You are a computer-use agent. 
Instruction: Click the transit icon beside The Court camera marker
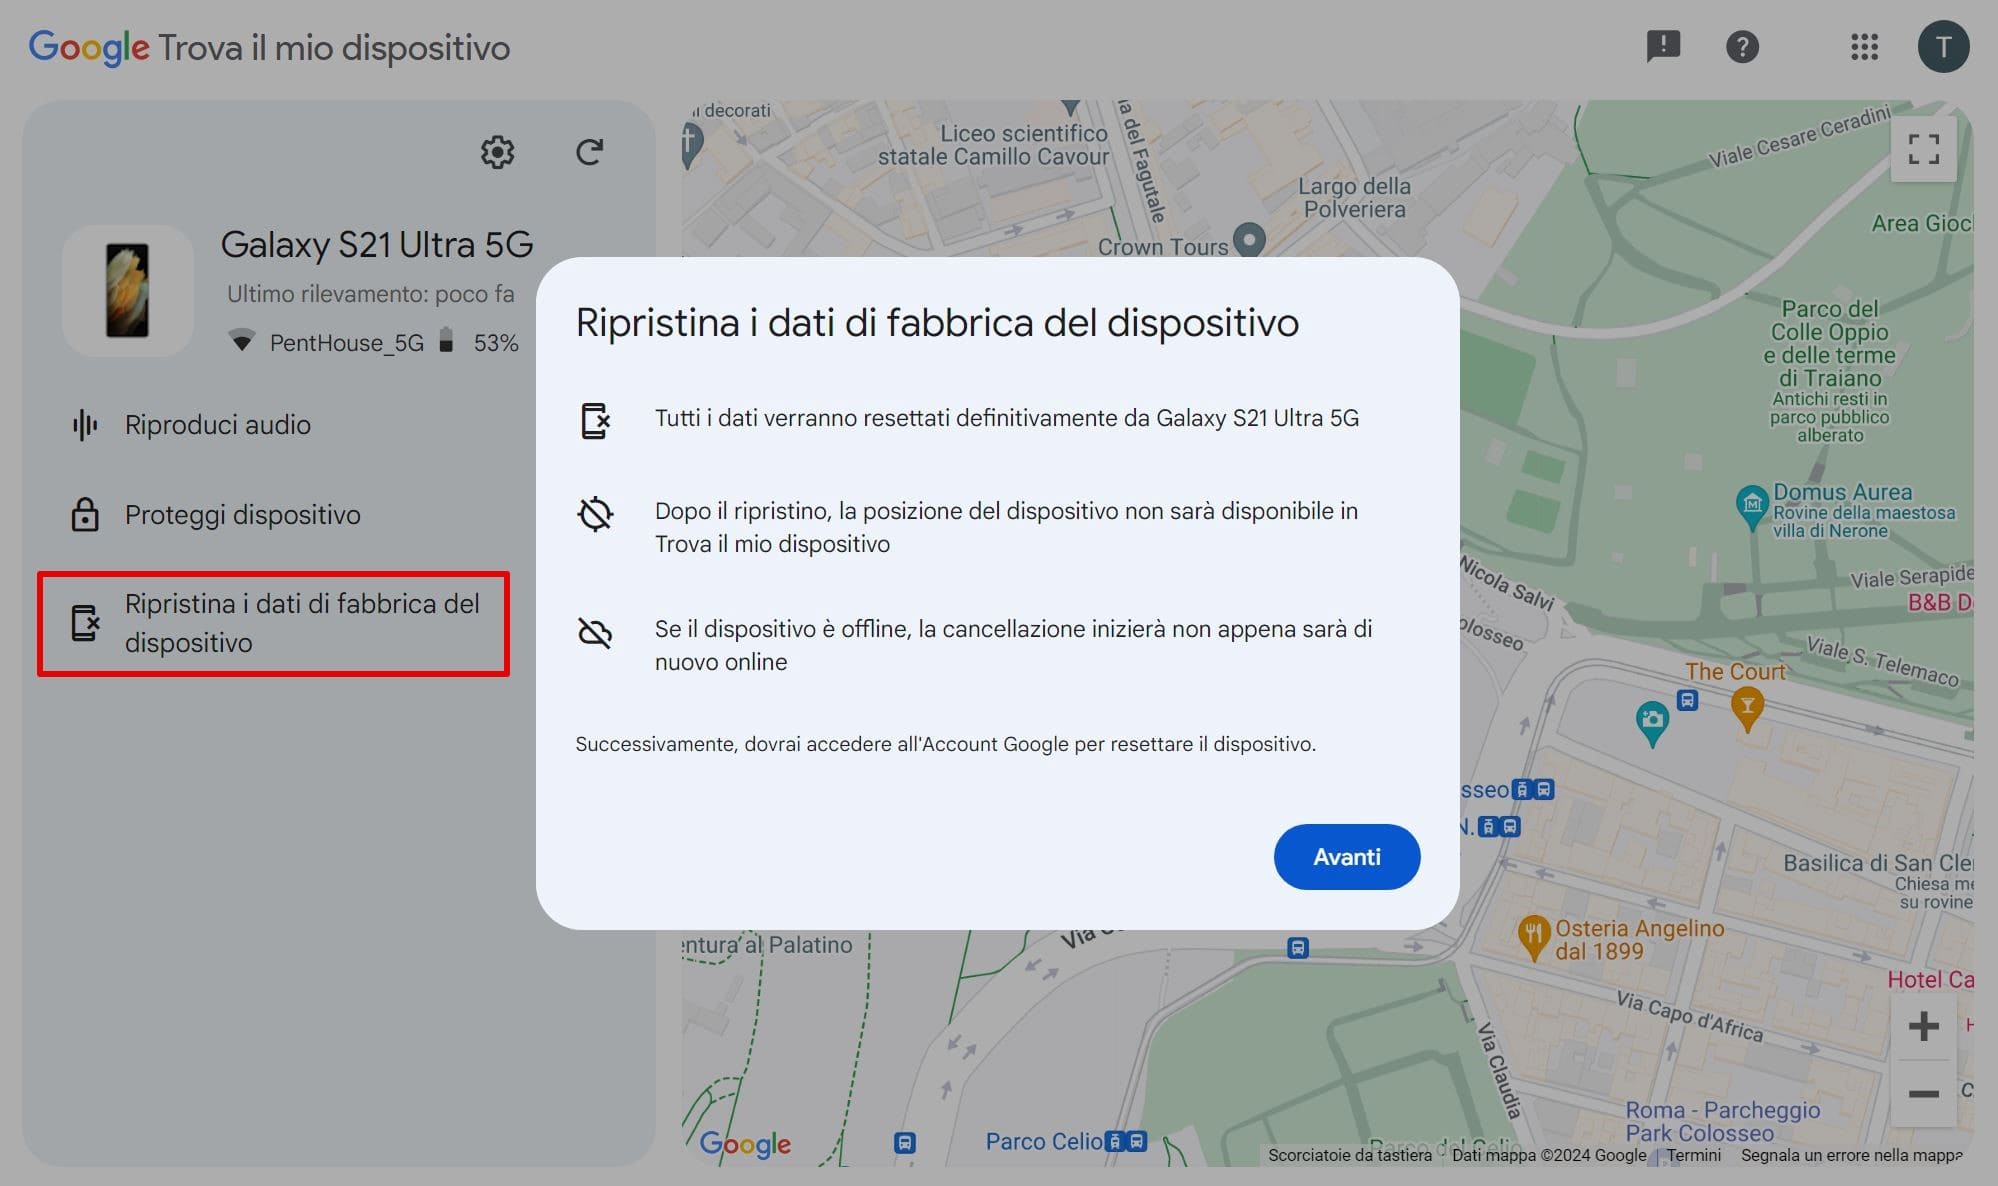tap(1687, 700)
